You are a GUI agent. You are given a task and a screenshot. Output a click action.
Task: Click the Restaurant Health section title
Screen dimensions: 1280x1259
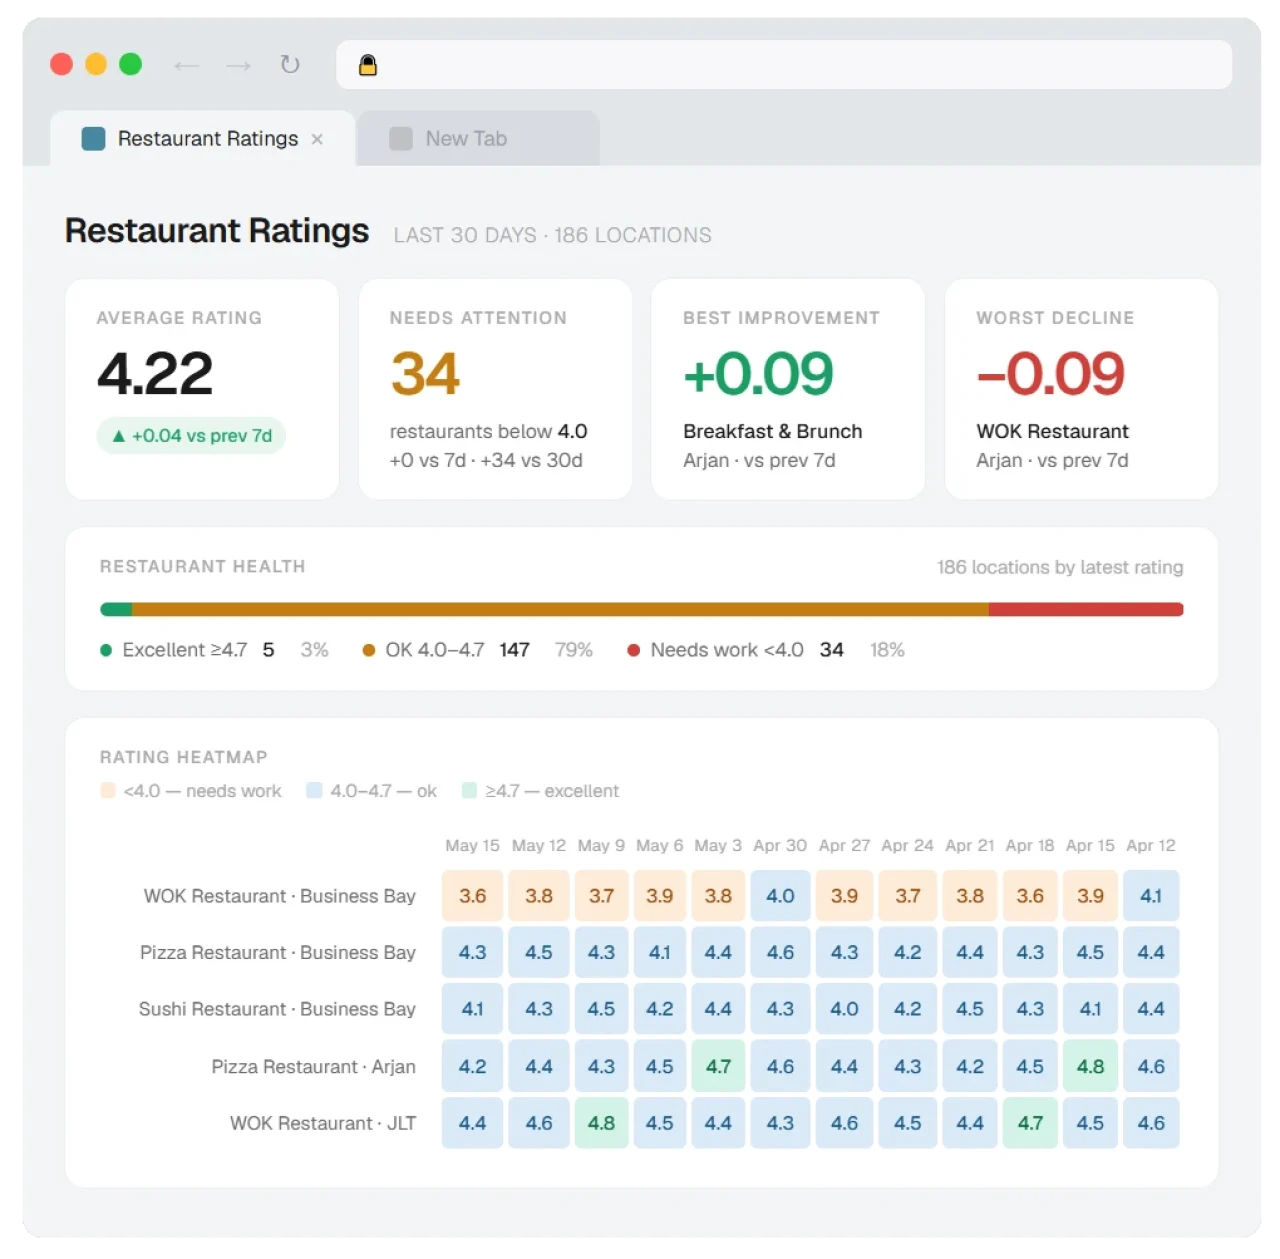tap(202, 566)
